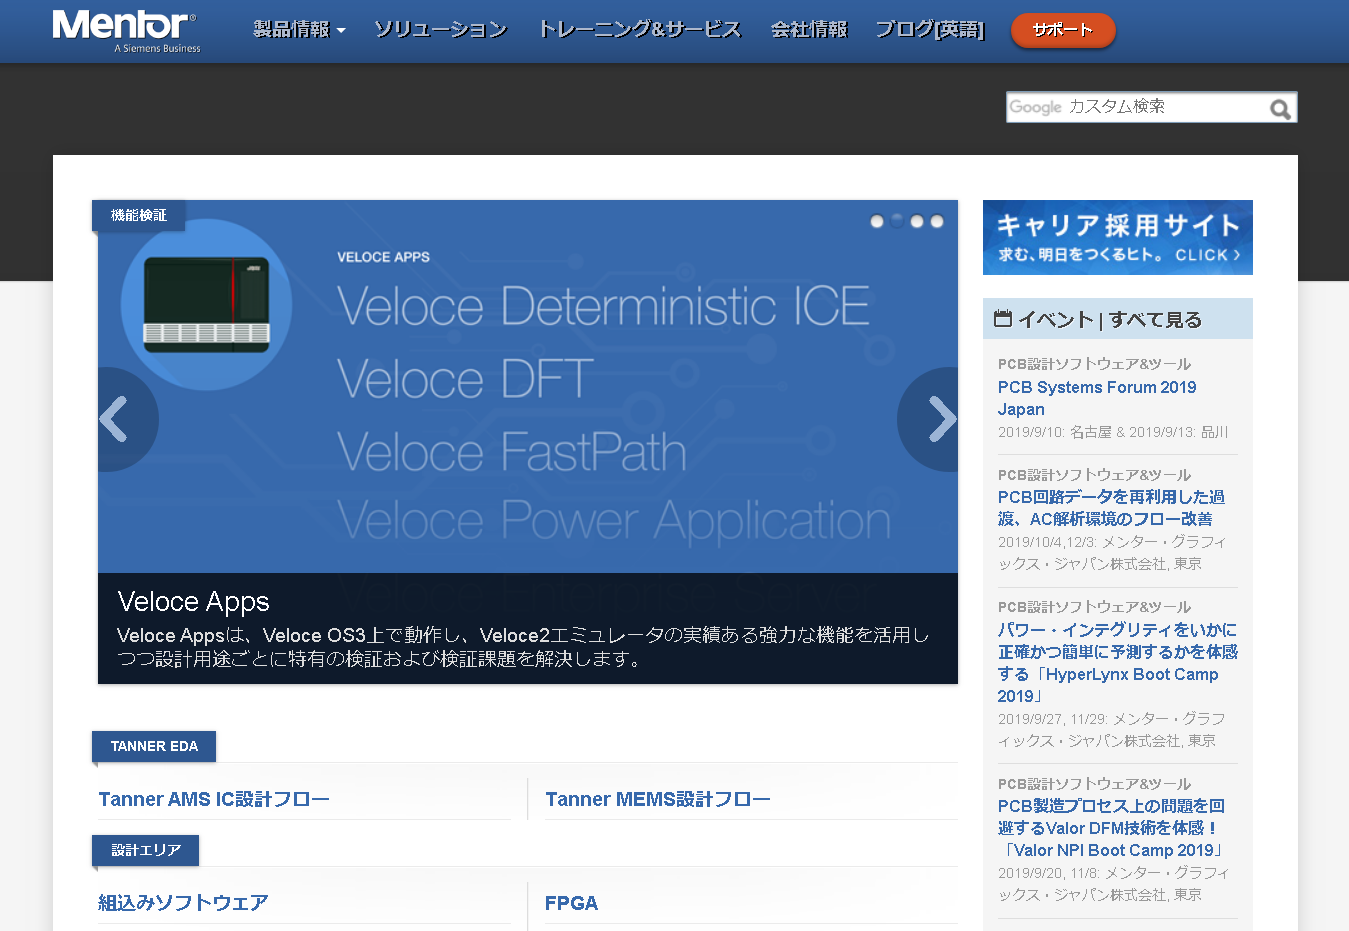Open the Tanner MEMS設計フロー link

pyautogui.click(x=657, y=799)
